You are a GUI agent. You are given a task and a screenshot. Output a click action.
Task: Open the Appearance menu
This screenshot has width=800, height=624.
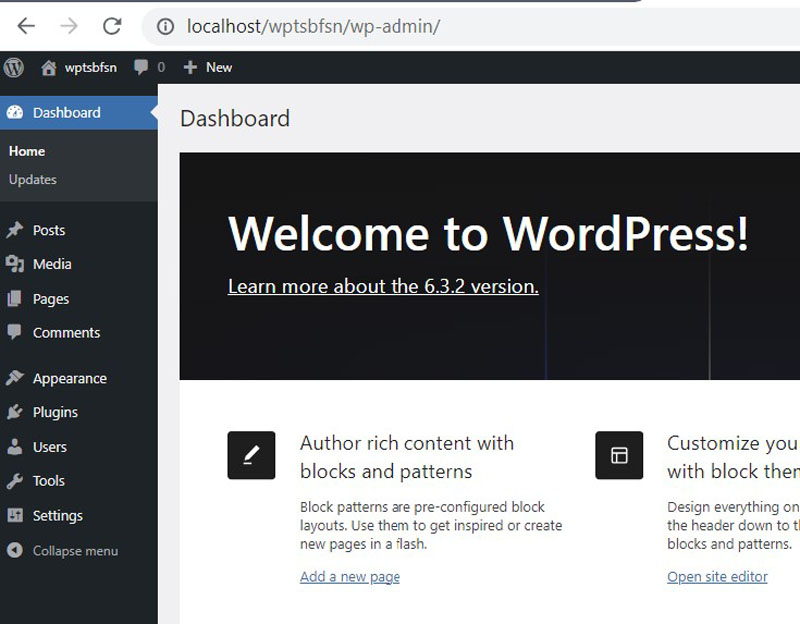click(x=70, y=379)
